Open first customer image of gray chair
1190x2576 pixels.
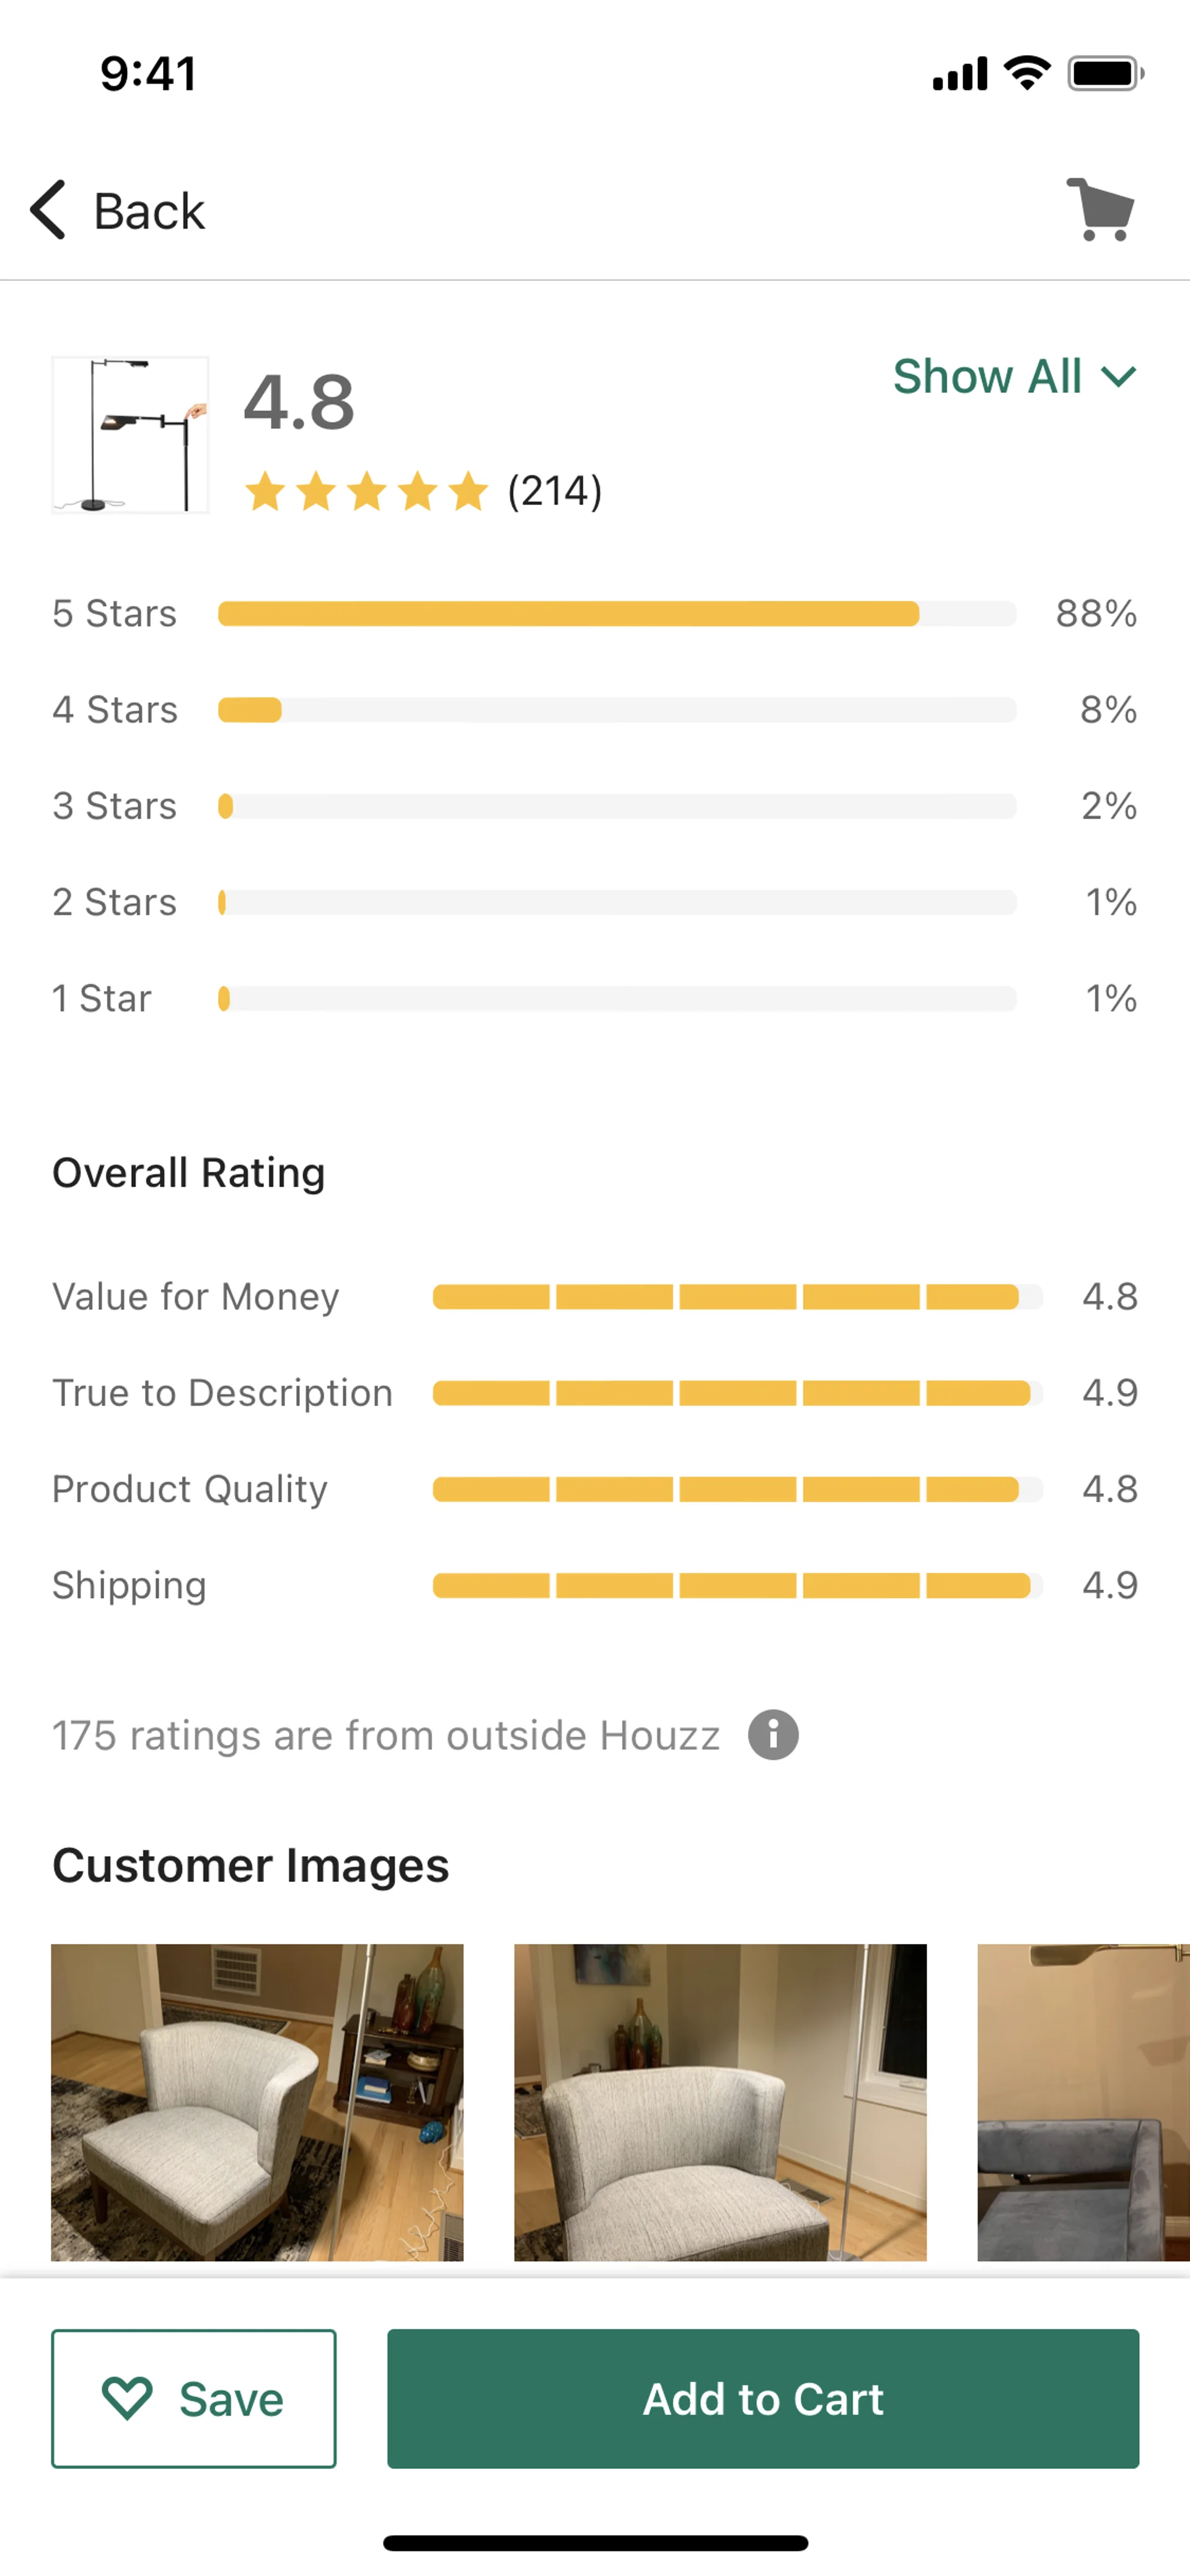tap(257, 2102)
